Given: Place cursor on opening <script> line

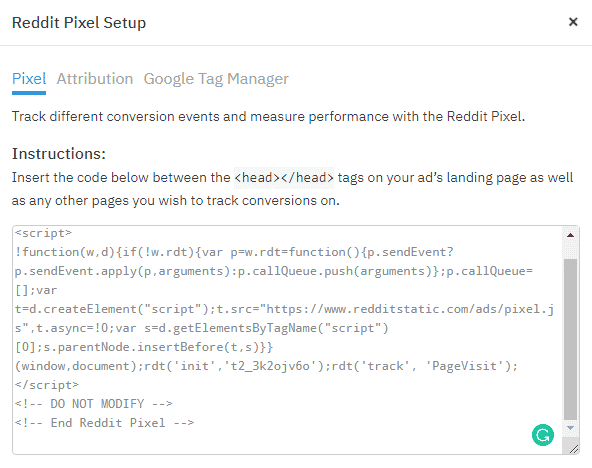Looking at the screenshot, I should point(43,233).
